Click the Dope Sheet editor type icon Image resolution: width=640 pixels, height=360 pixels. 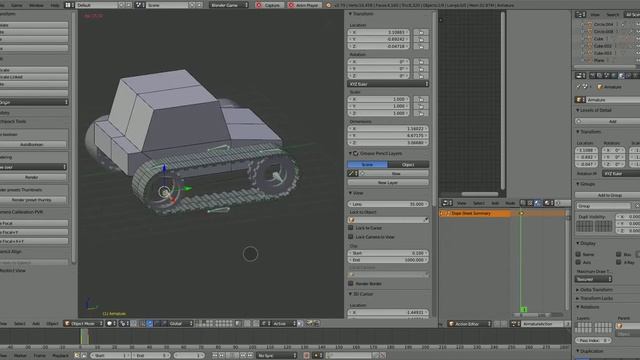(447, 203)
